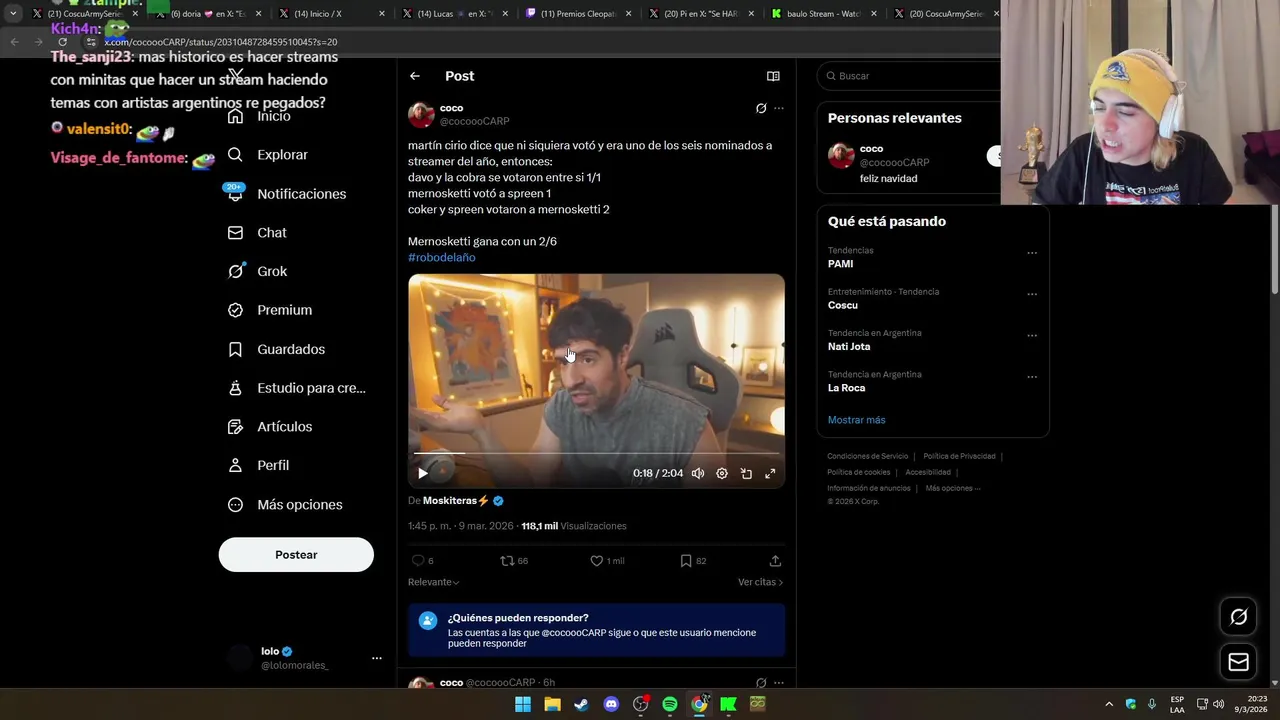Open options for Nati Jota trend
The height and width of the screenshot is (720, 1280).
1032,336
